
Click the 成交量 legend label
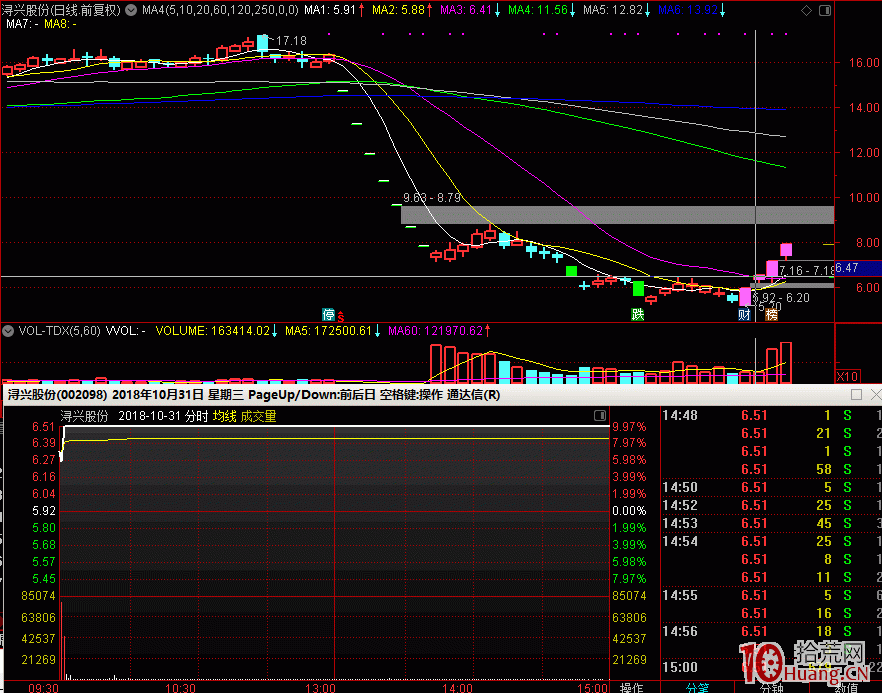click(x=257, y=416)
